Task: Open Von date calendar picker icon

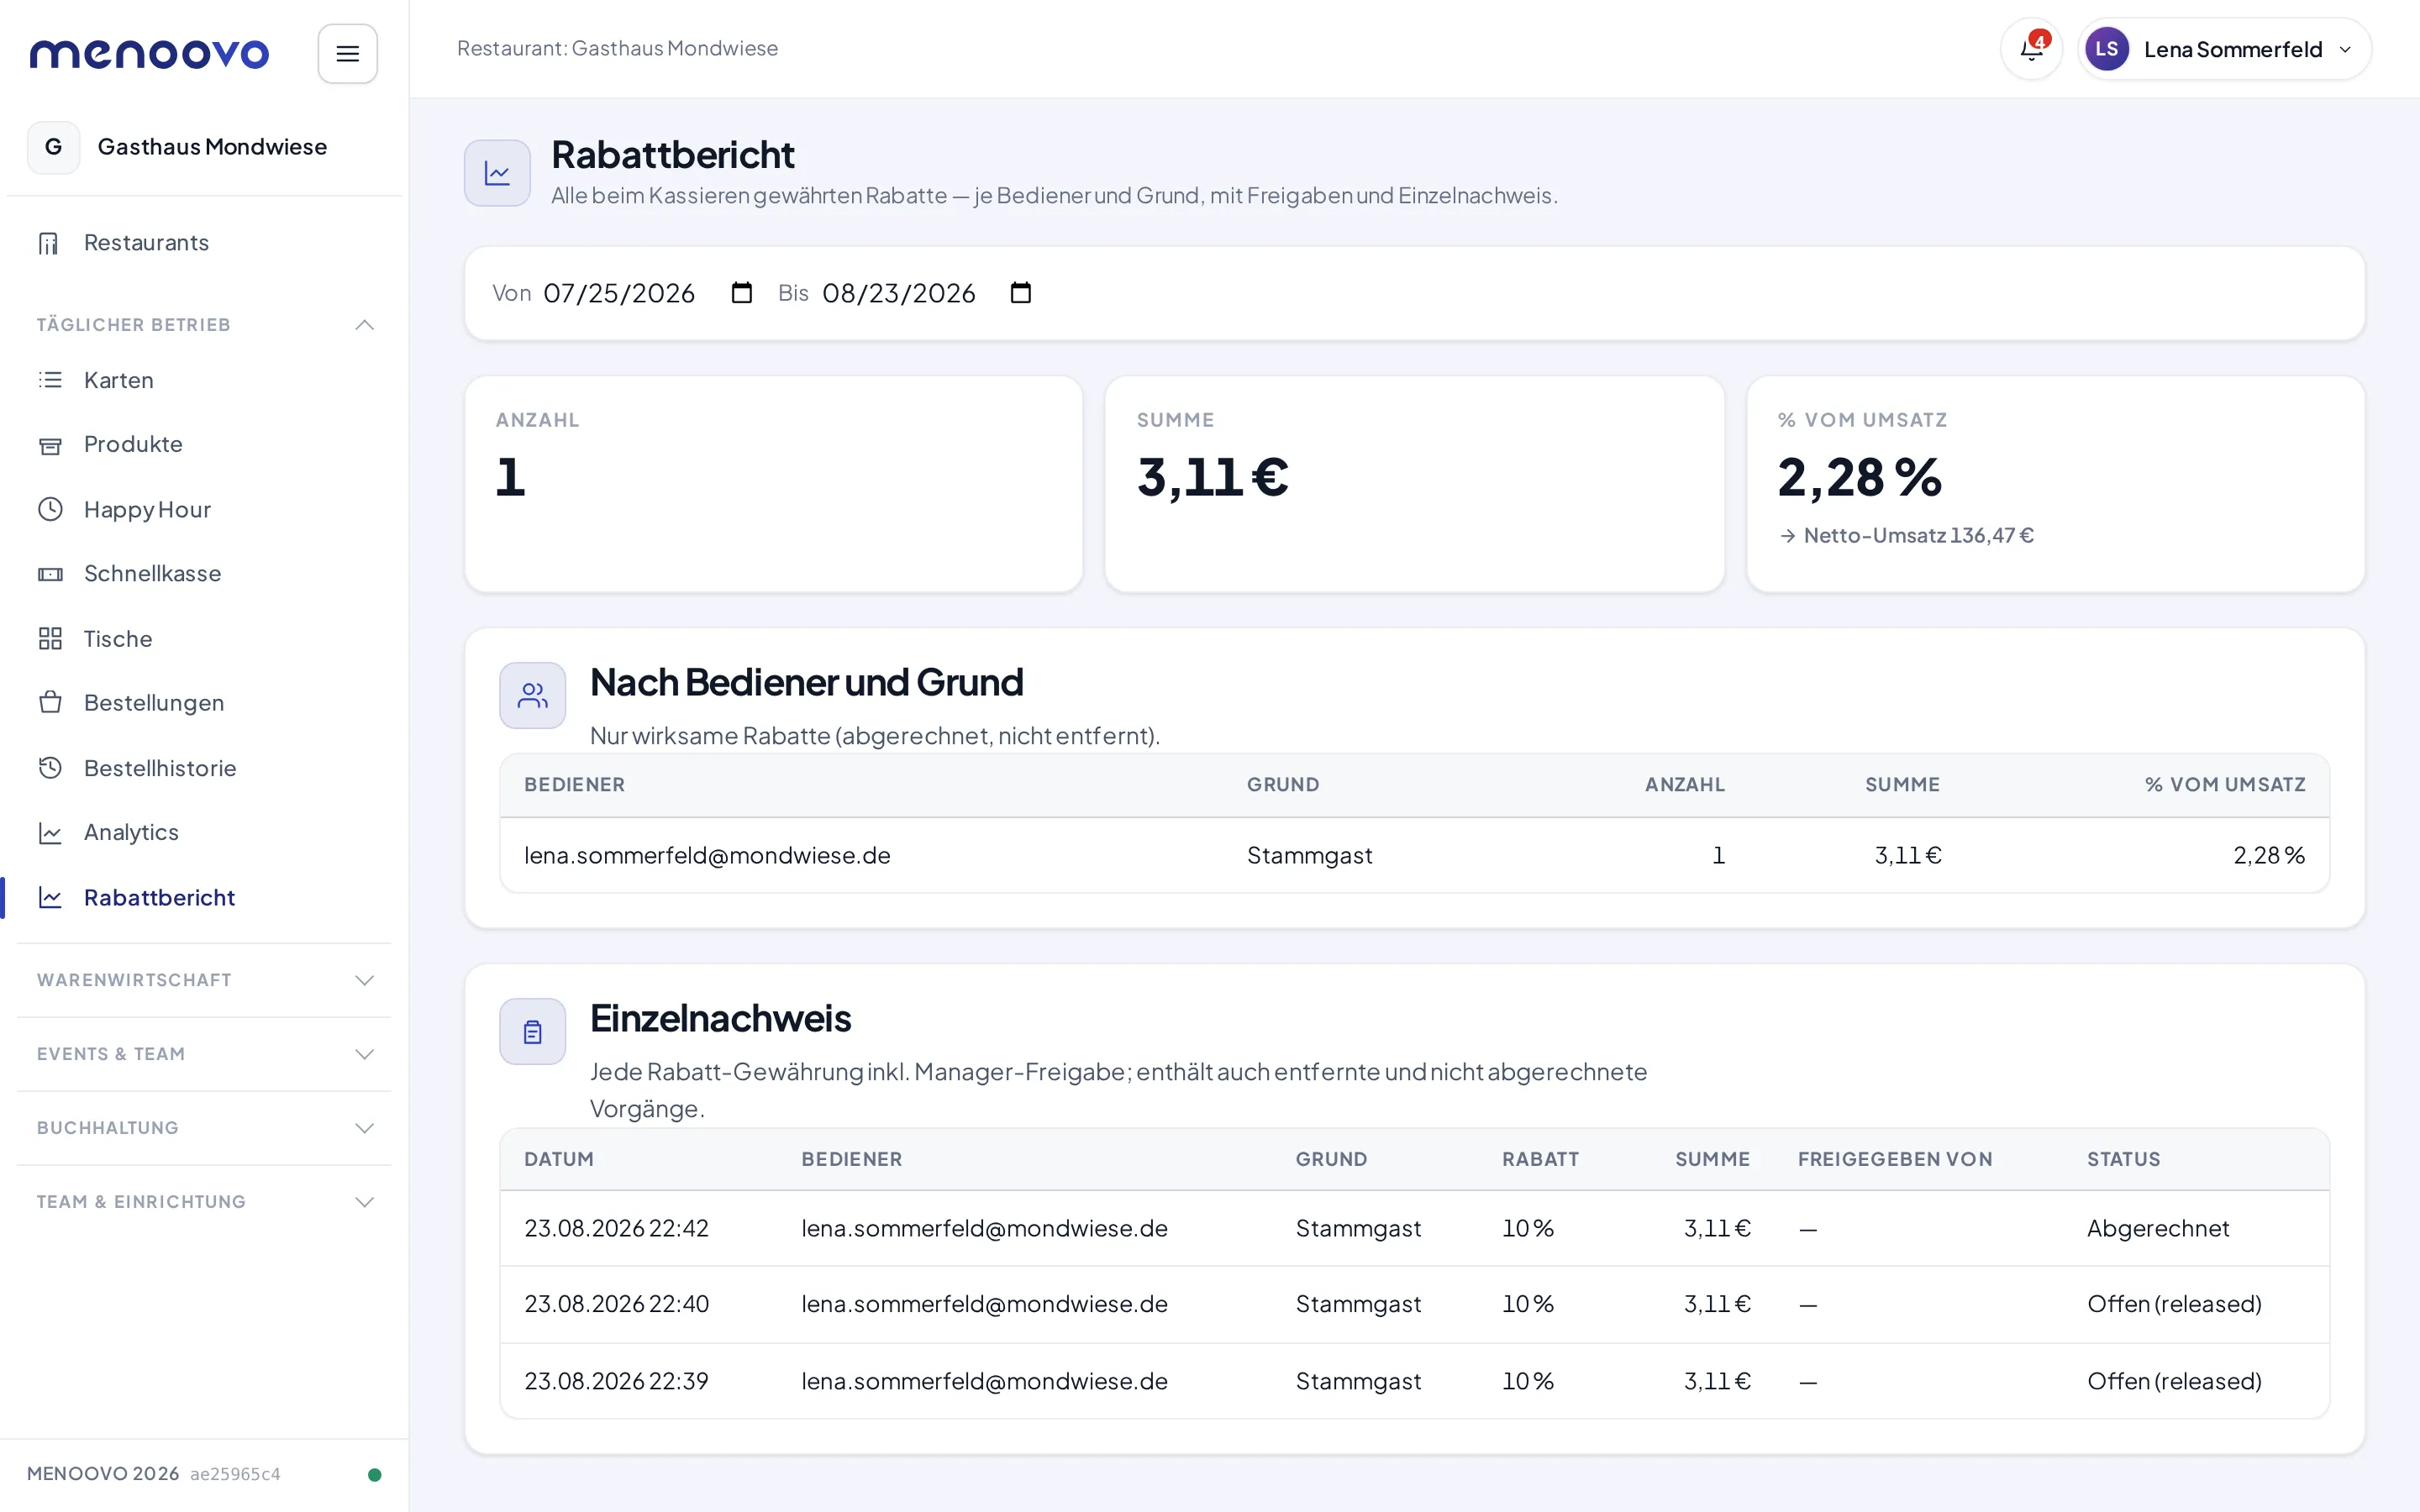Action: [741, 293]
